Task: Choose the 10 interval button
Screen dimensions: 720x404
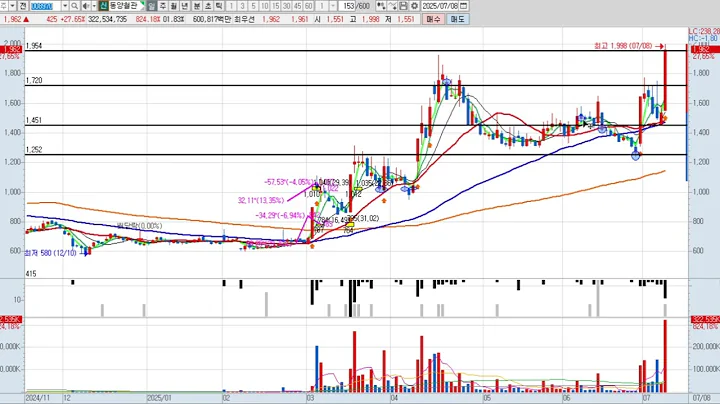Action: [264, 6]
